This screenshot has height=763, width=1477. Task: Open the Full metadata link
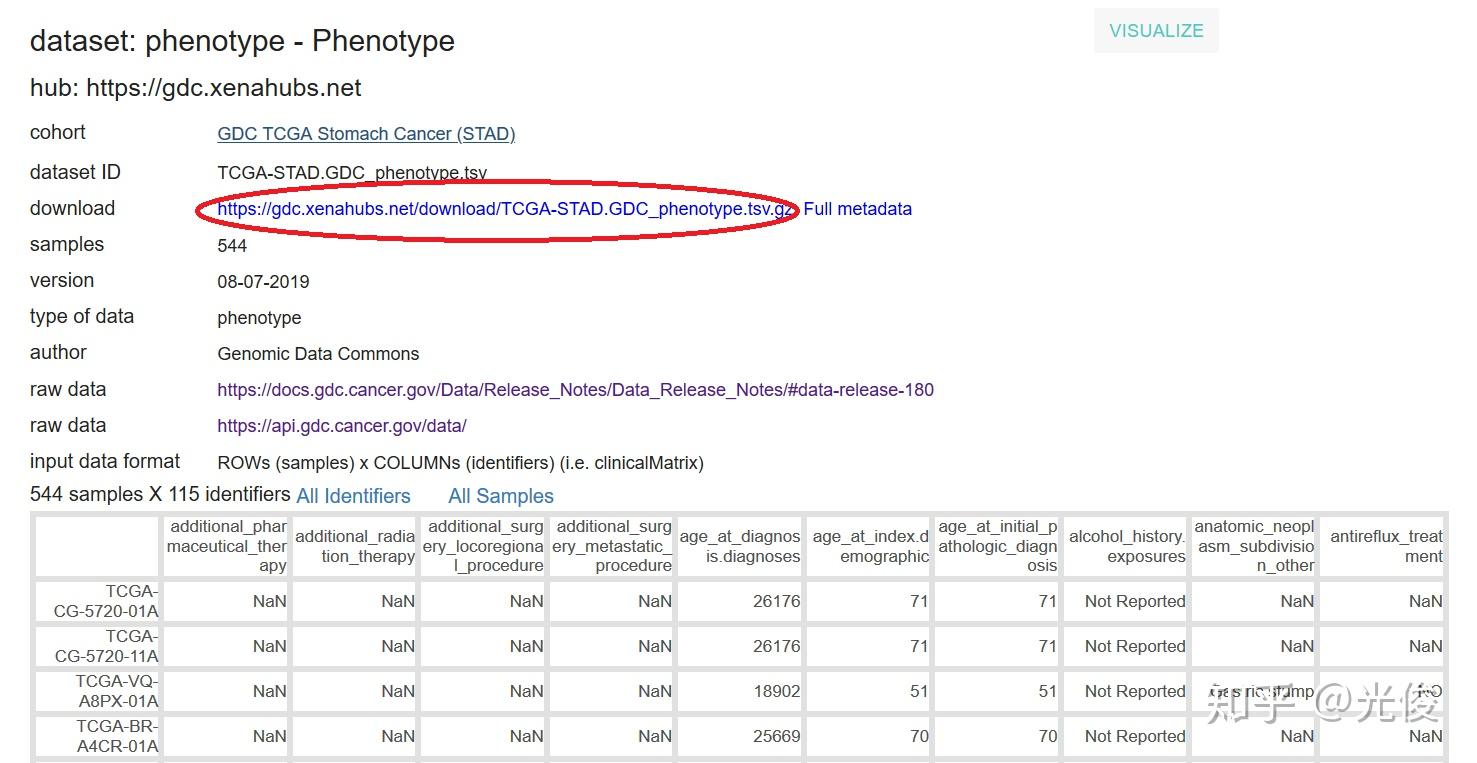857,209
